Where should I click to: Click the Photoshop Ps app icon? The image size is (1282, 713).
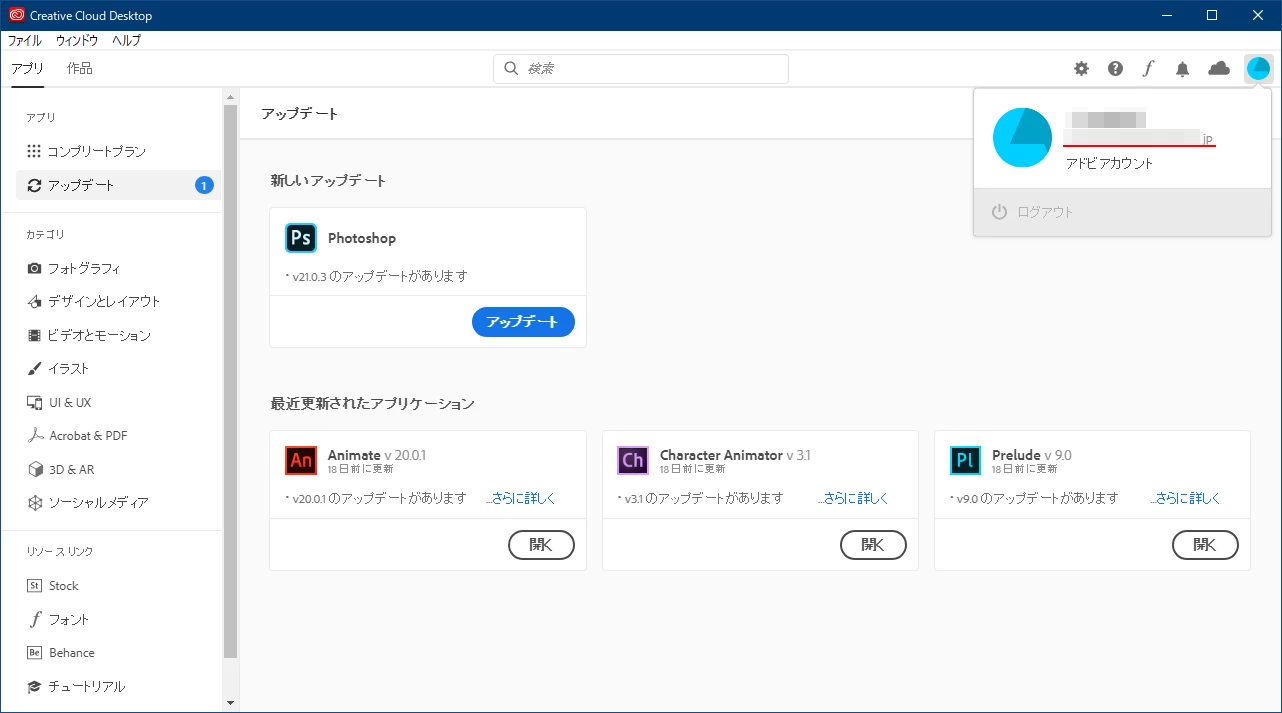(301, 238)
